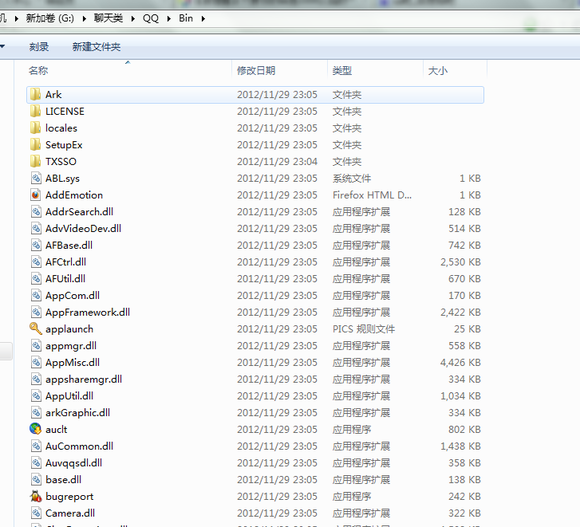Open the toolbar dropdown left of 刻录
Viewport: 580px width, 527px height.
click(x=3, y=47)
